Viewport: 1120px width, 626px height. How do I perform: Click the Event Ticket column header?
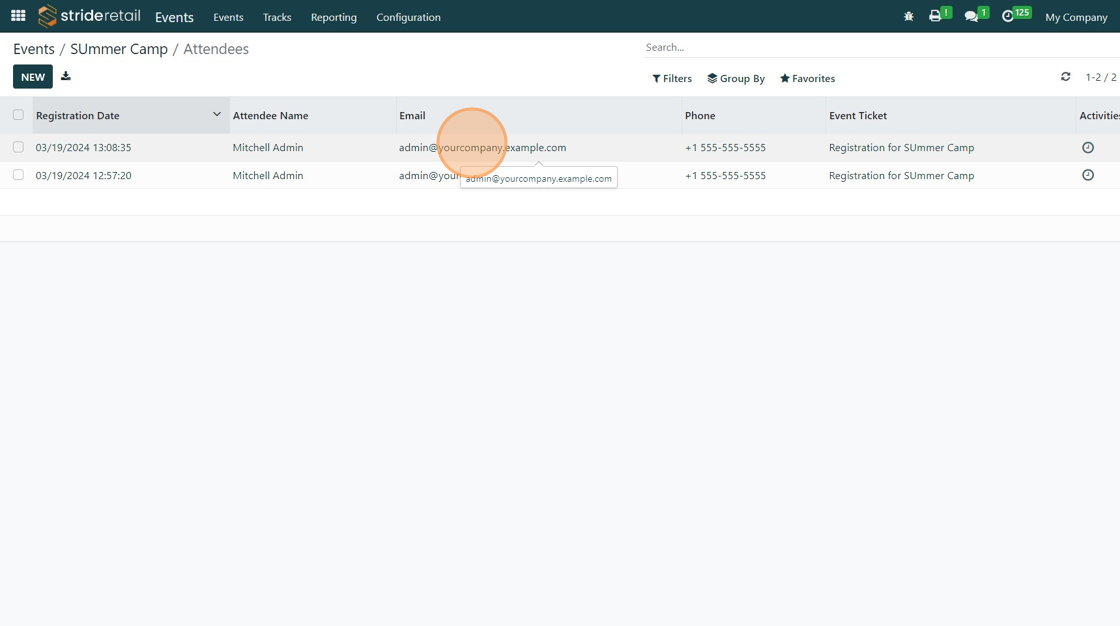(x=951, y=115)
